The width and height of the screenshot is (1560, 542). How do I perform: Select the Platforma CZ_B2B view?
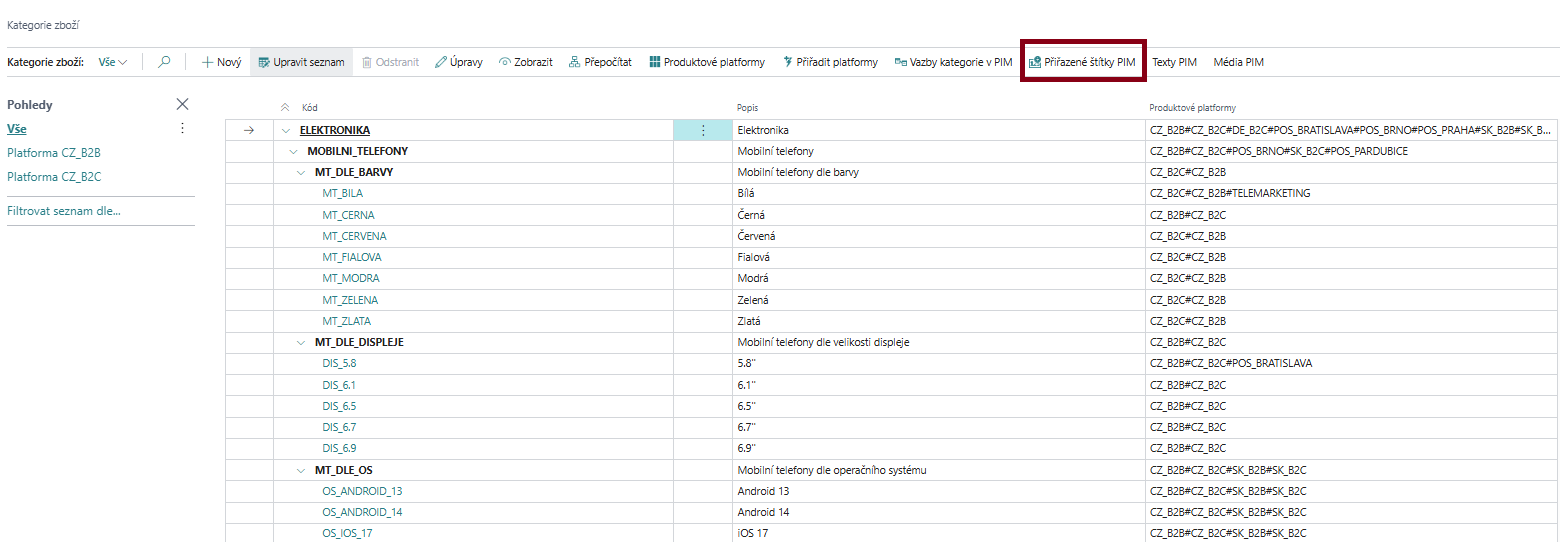tap(54, 153)
